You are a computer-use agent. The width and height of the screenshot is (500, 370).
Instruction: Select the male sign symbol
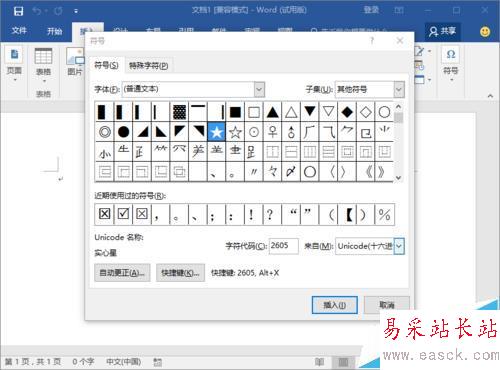pyautogui.click(x=291, y=132)
